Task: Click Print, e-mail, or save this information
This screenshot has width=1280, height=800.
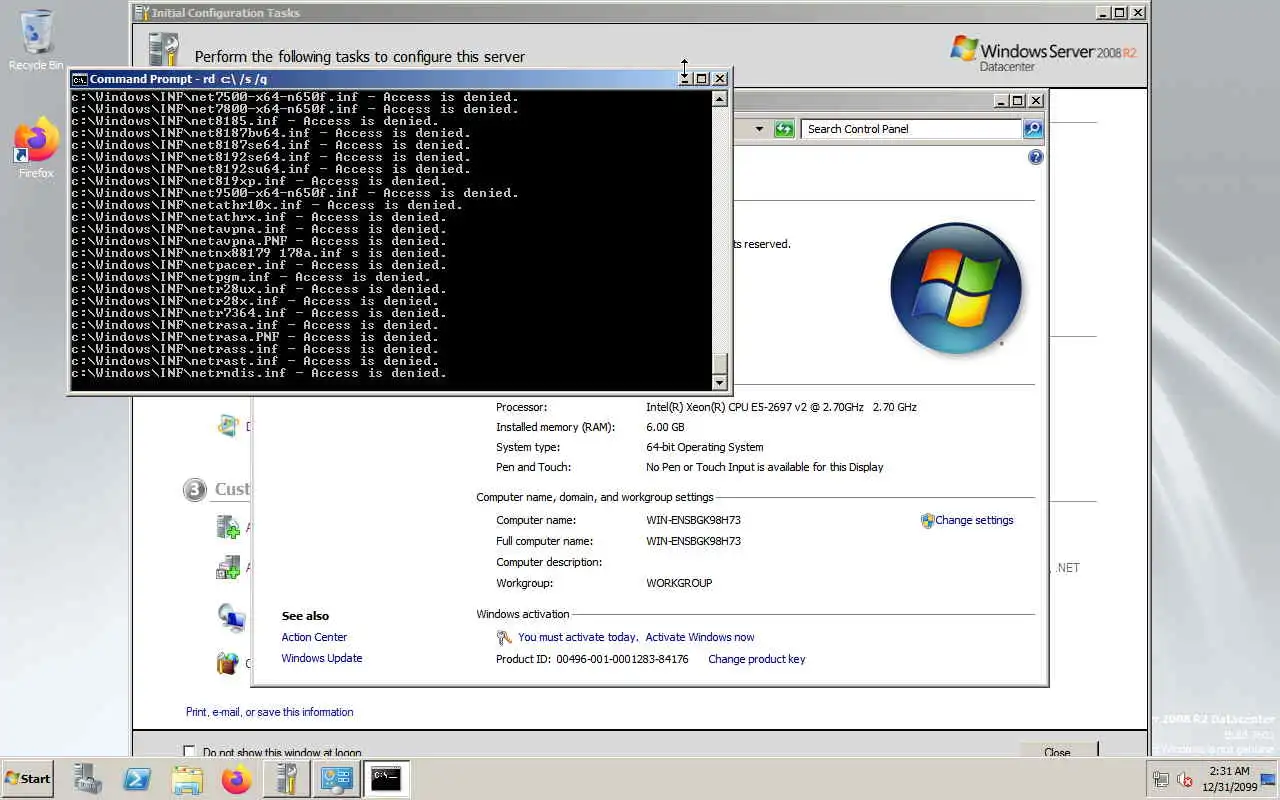Action: click(269, 712)
